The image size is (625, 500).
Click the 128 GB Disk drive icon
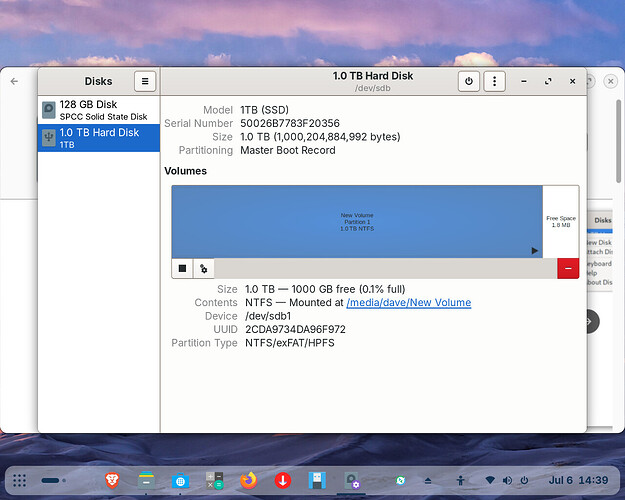point(49,110)
